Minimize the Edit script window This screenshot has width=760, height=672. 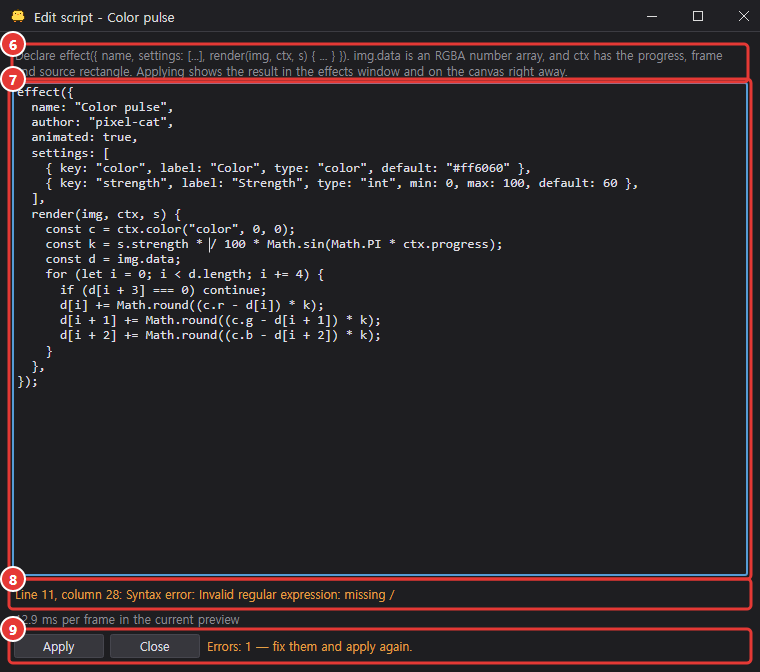tap(652, 17)
